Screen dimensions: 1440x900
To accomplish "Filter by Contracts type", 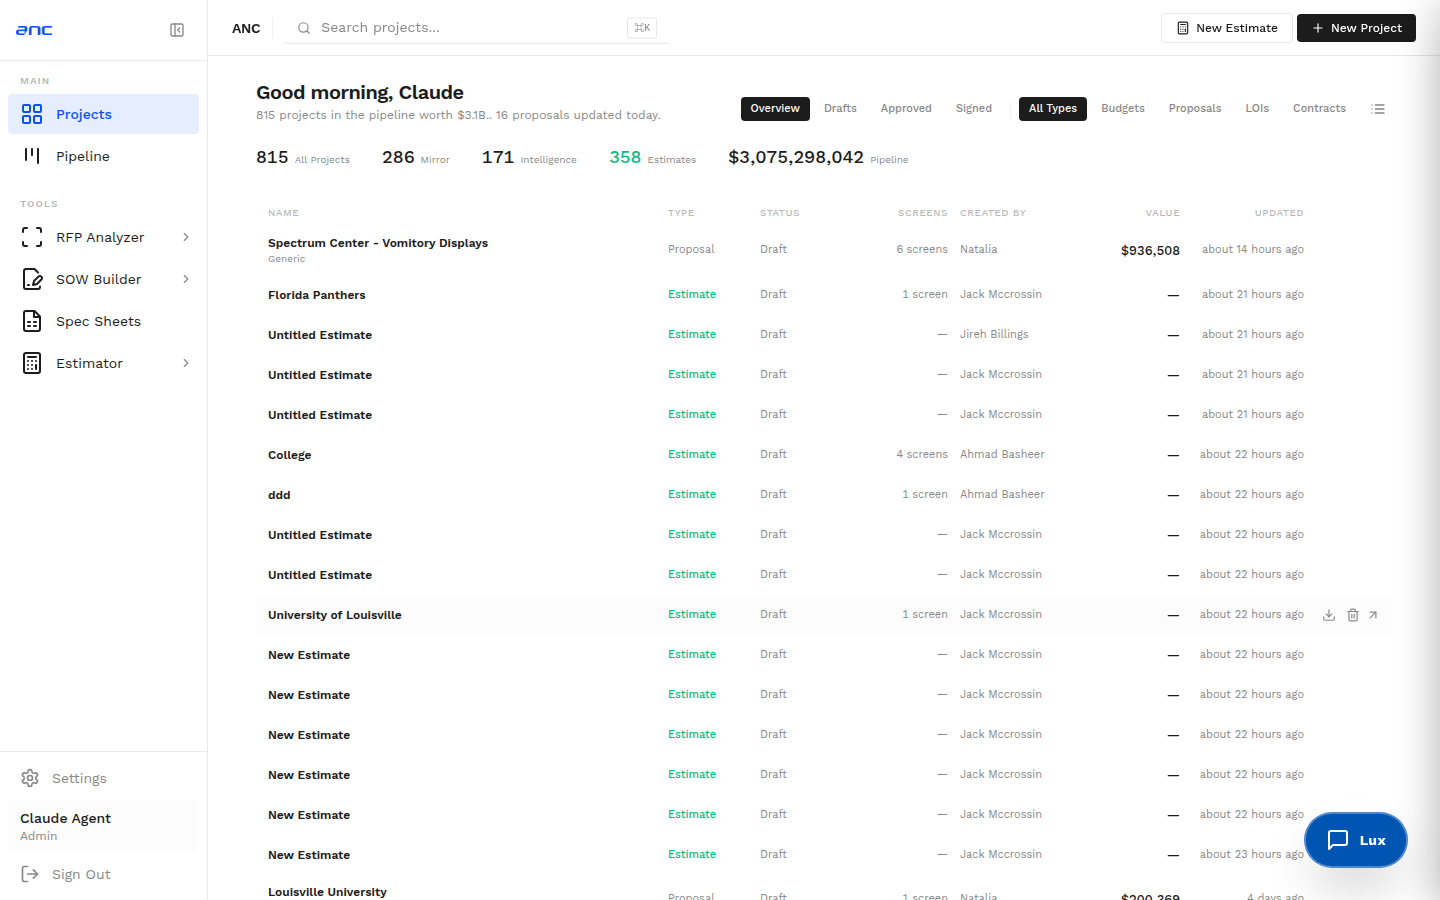I will pos(1319,109).
